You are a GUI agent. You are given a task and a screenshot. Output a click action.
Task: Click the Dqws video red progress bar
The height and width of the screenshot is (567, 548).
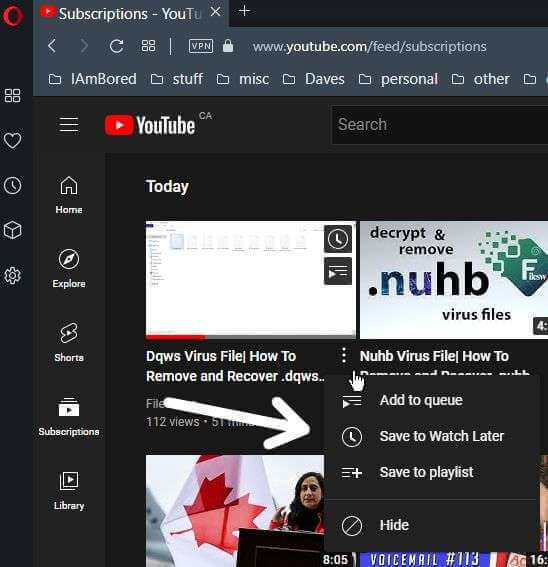coord(176,337)
